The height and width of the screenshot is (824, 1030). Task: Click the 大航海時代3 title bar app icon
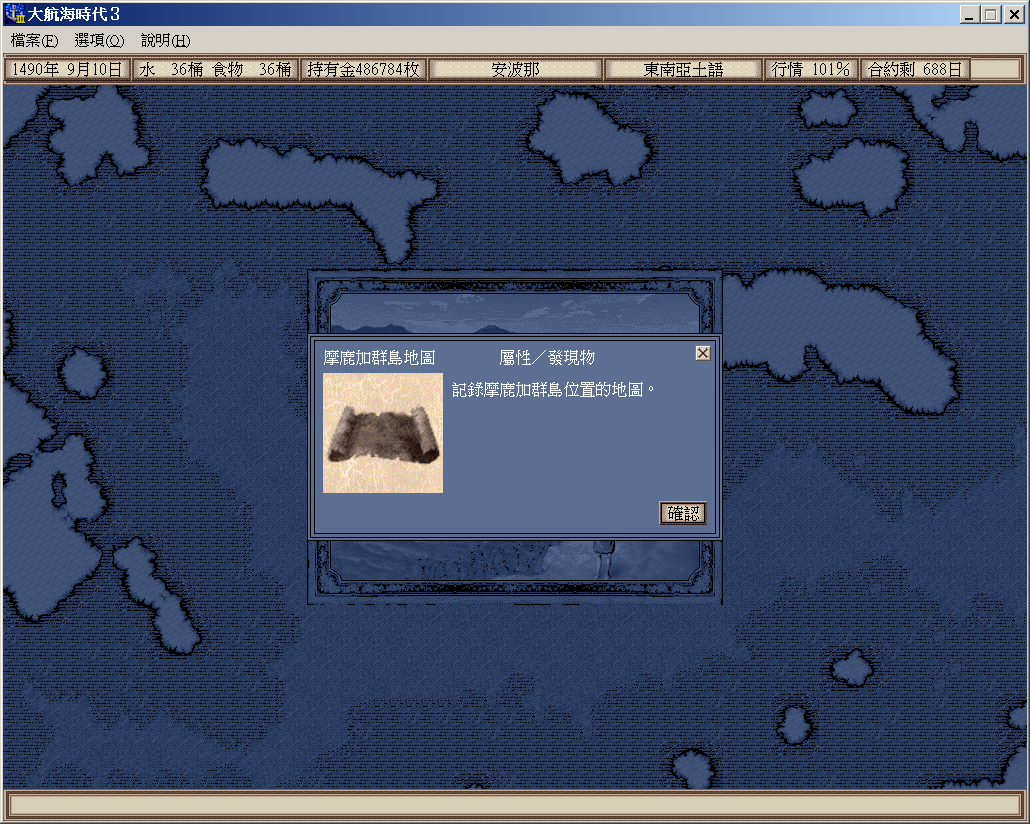(14, 14)
